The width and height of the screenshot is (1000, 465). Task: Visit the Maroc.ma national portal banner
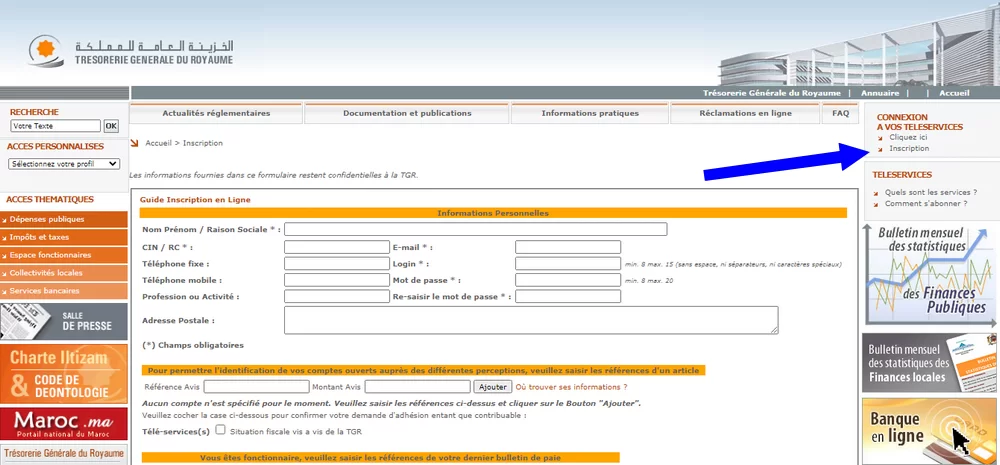(64, 424)
